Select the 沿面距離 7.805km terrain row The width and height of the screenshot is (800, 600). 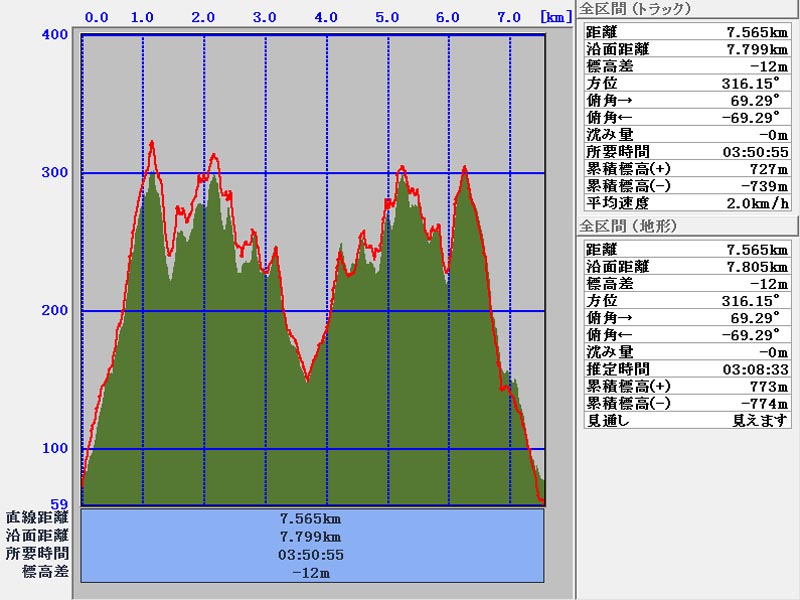coord(686,267)
